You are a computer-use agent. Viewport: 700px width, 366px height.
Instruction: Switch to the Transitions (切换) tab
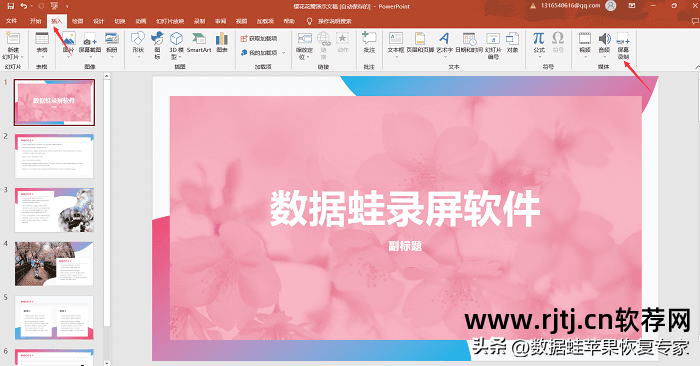coord(120,21)
